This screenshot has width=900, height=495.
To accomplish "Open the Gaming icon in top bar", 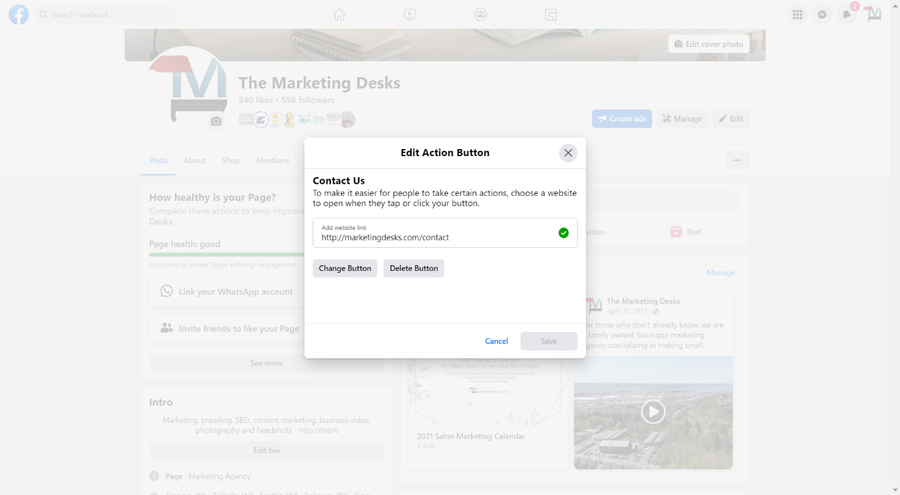I will coord(551,14).
